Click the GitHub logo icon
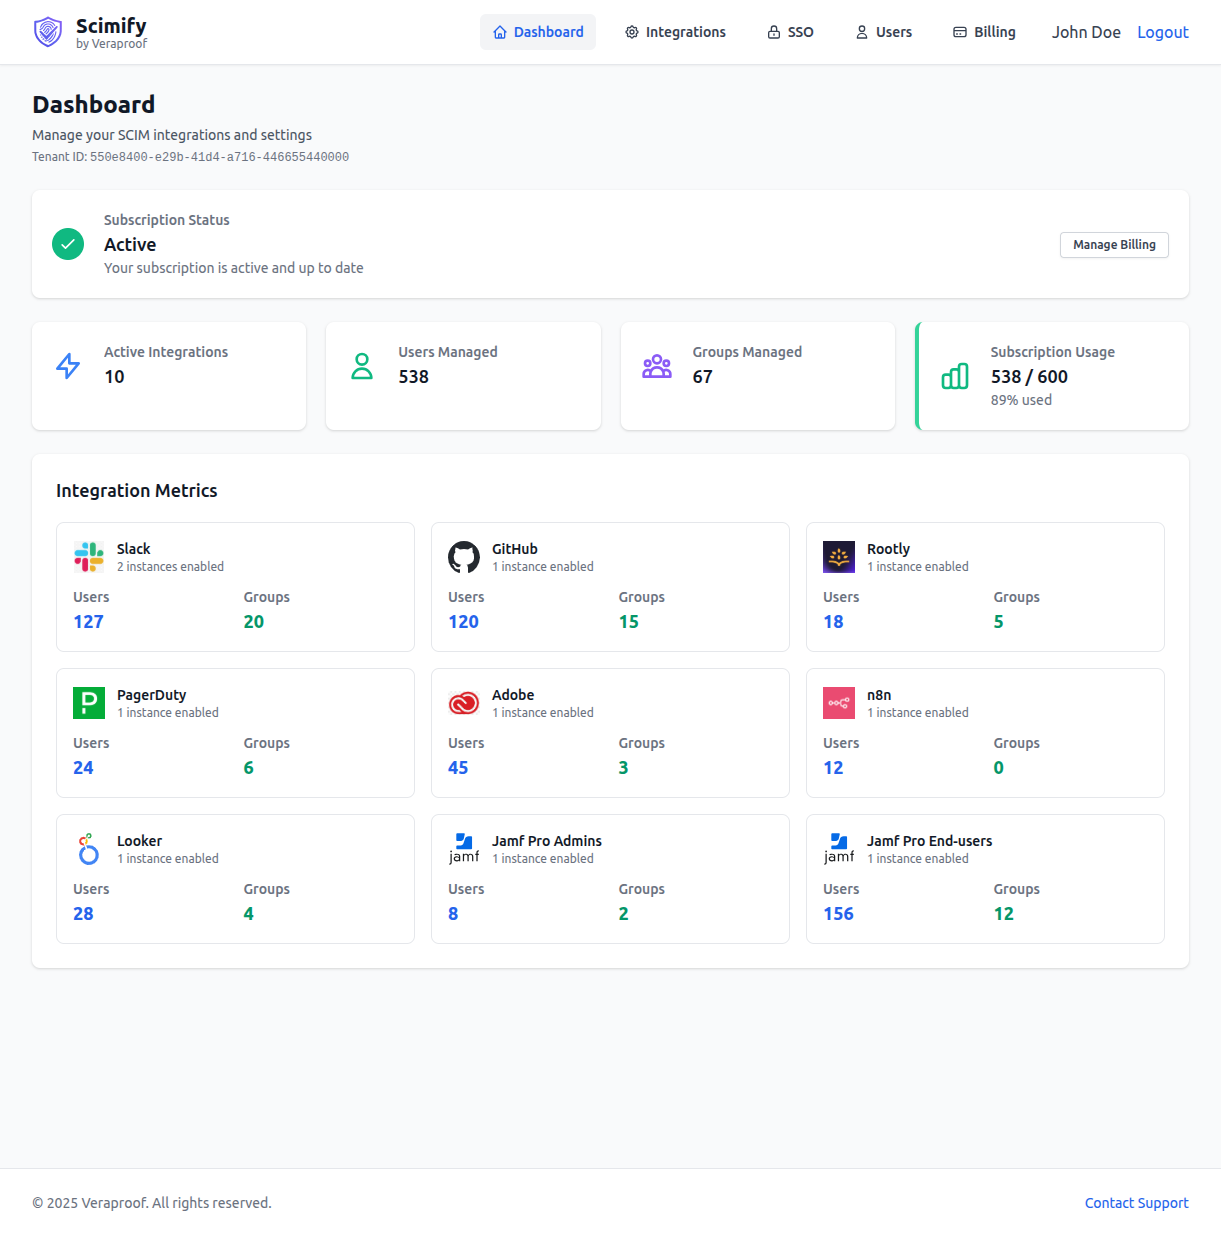 464,557
